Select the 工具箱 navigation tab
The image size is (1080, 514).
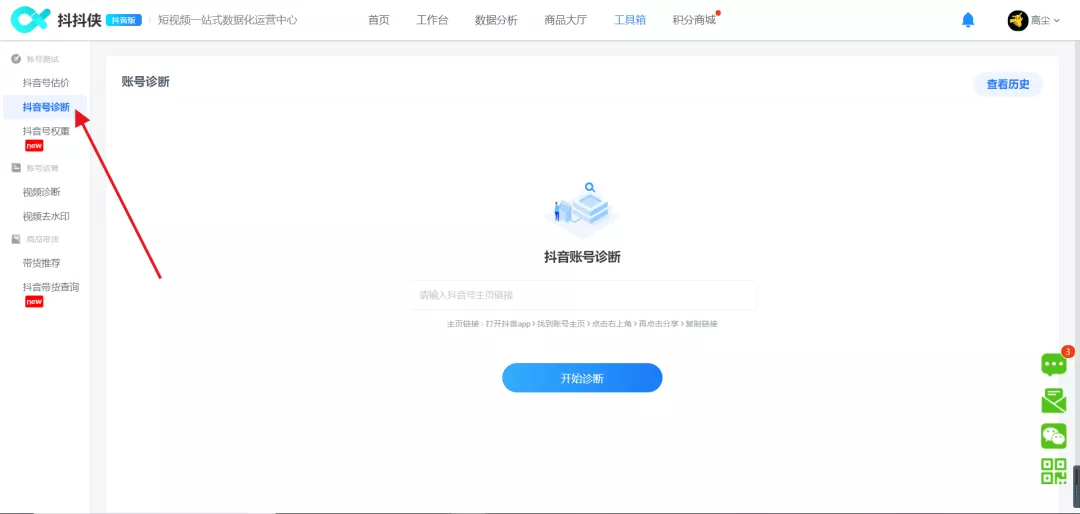[630, 20]
